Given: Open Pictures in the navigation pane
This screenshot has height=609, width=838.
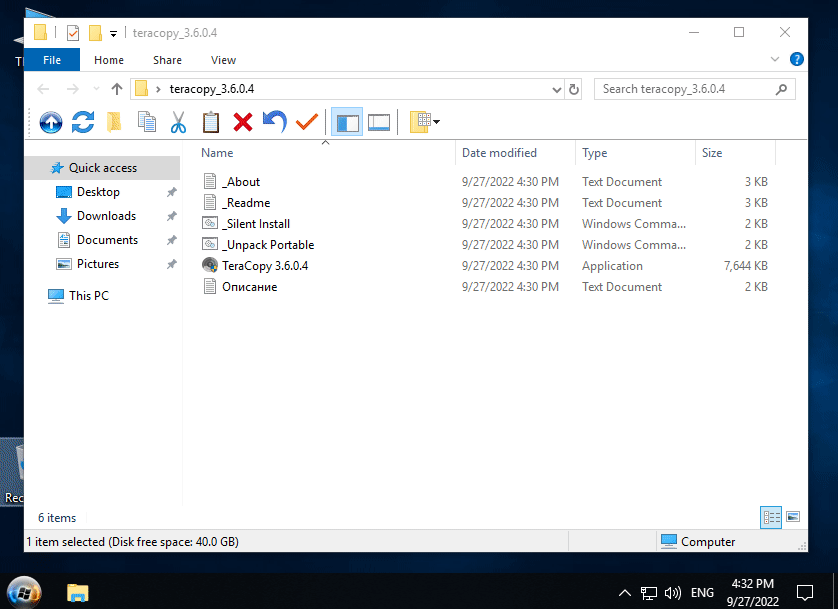Looking at the screenshot, I should click(98, 264).
